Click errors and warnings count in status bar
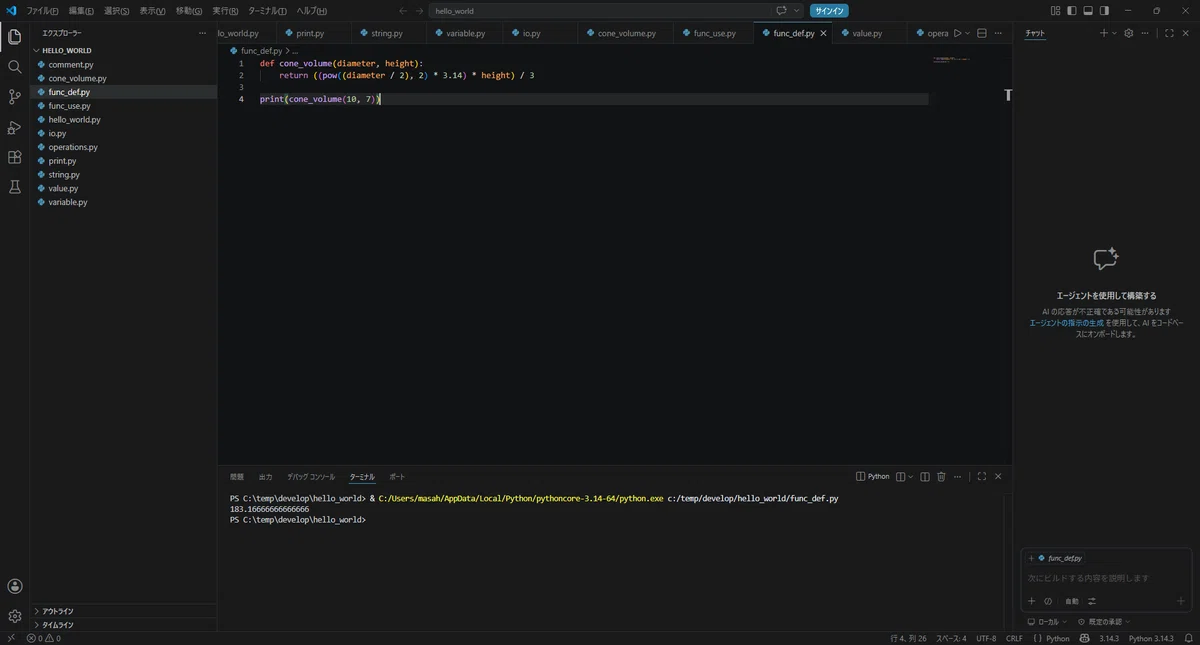This screenshot has width=1200, height=645. (x=44, y=638)
